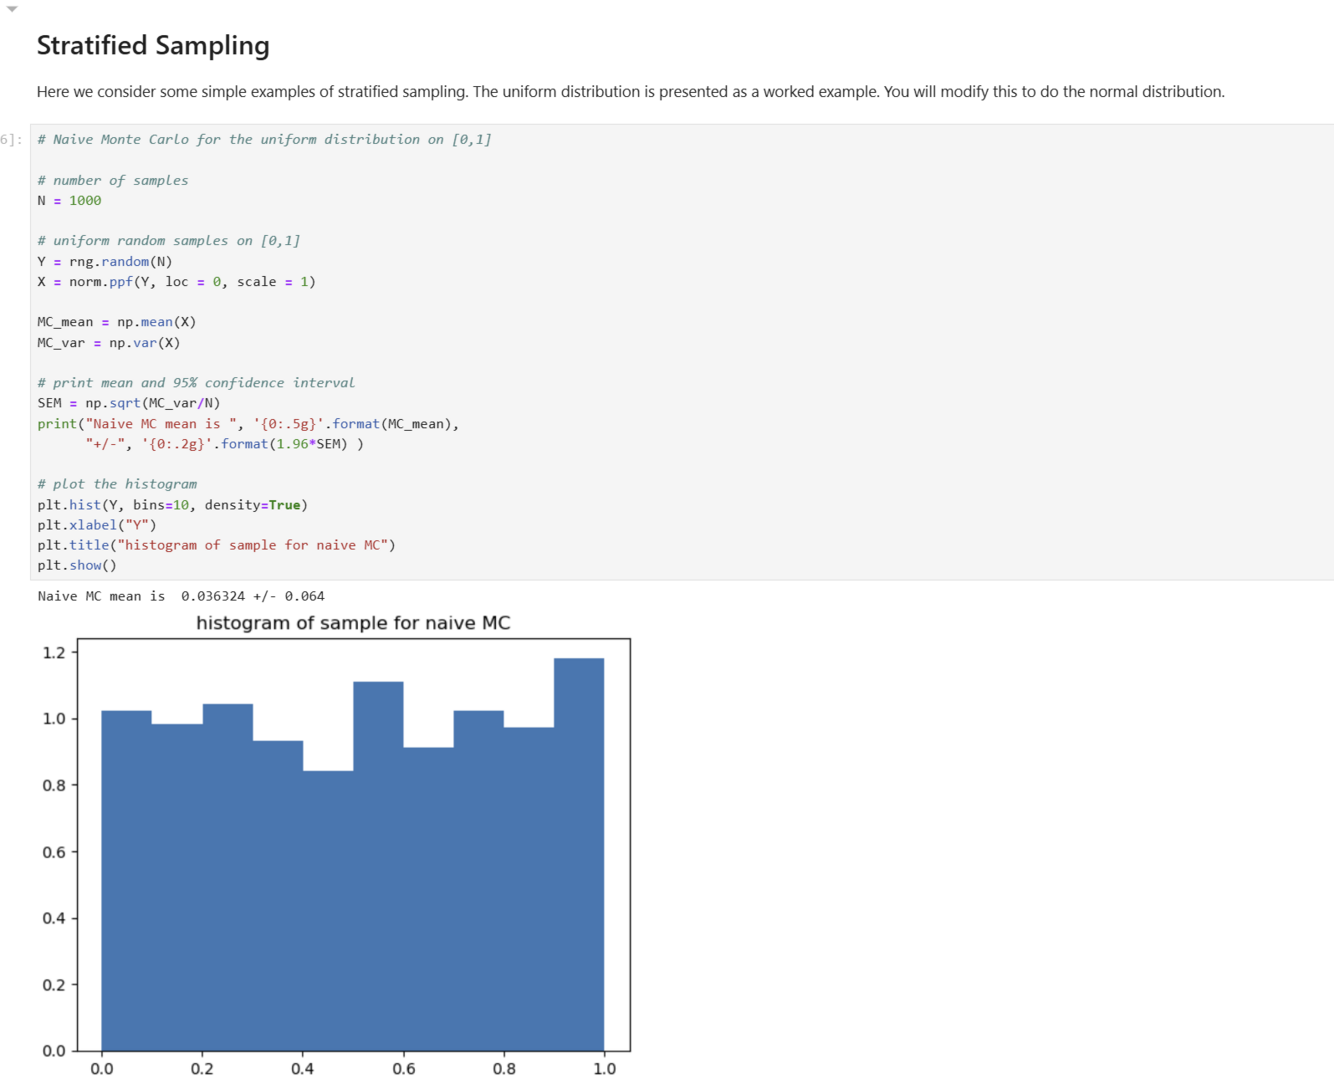Click the print("Naive MC mean is " line
The width and height of the screenshot is (1334, 1084).
tap(248, 424)
